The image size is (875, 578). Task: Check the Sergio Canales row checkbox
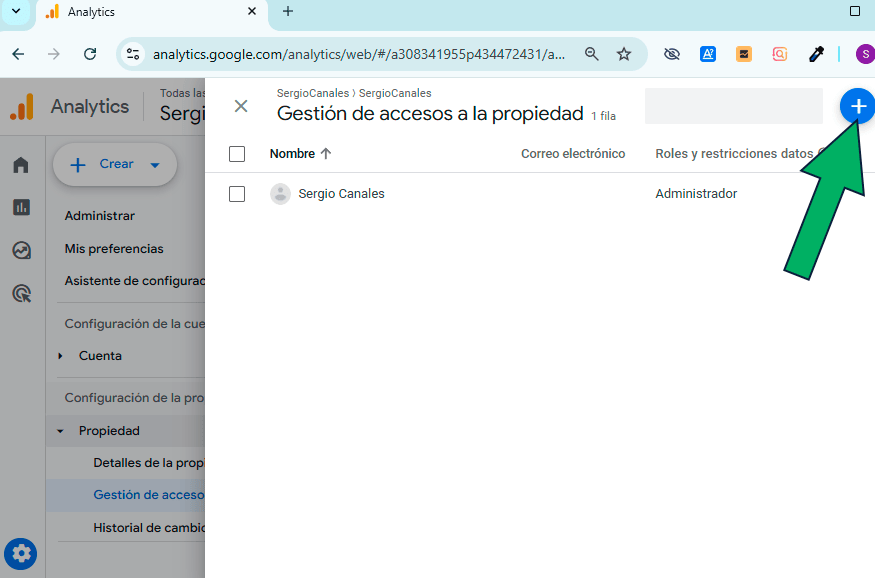[237, 194]
